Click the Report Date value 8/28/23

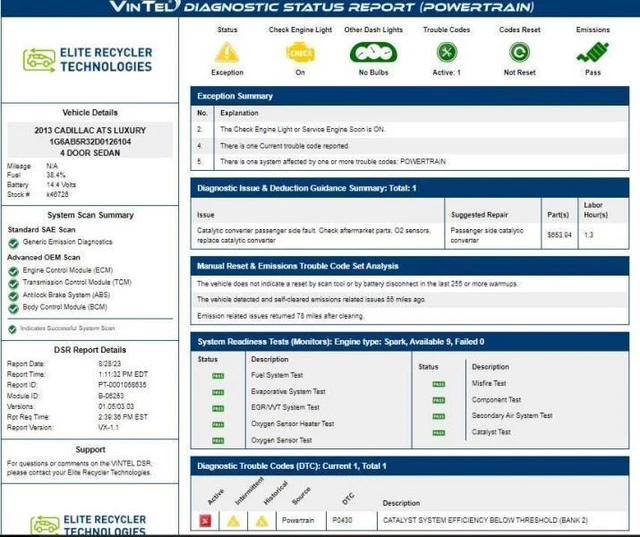(x=109, y=364)
